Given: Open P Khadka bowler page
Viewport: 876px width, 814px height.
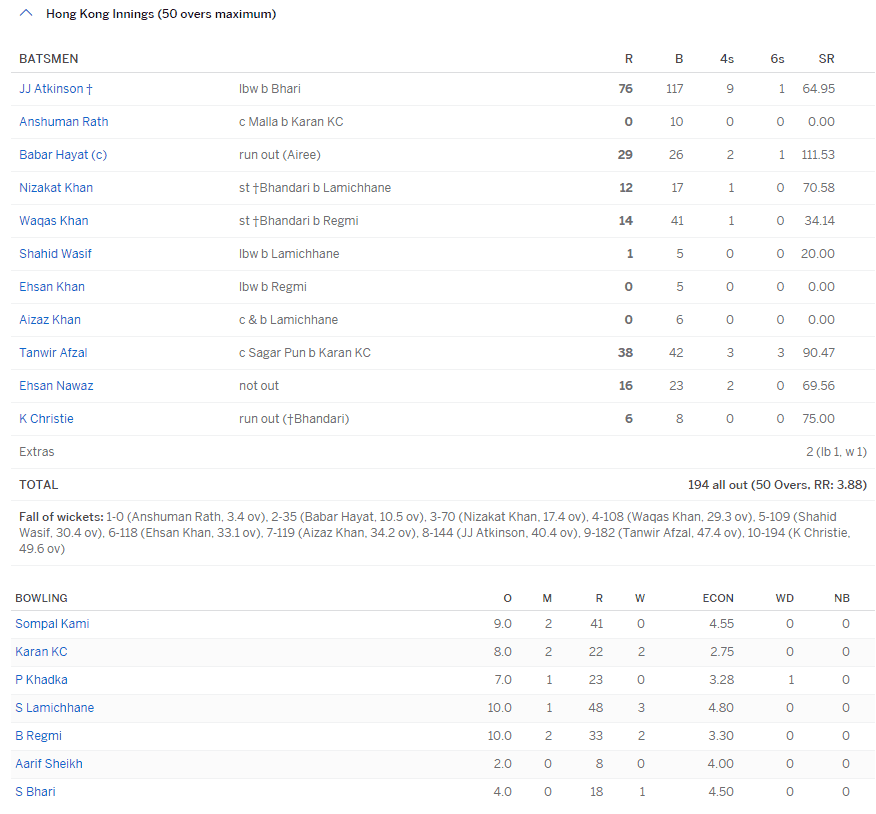Looking at the screenshot, I should tap(41, 680).
